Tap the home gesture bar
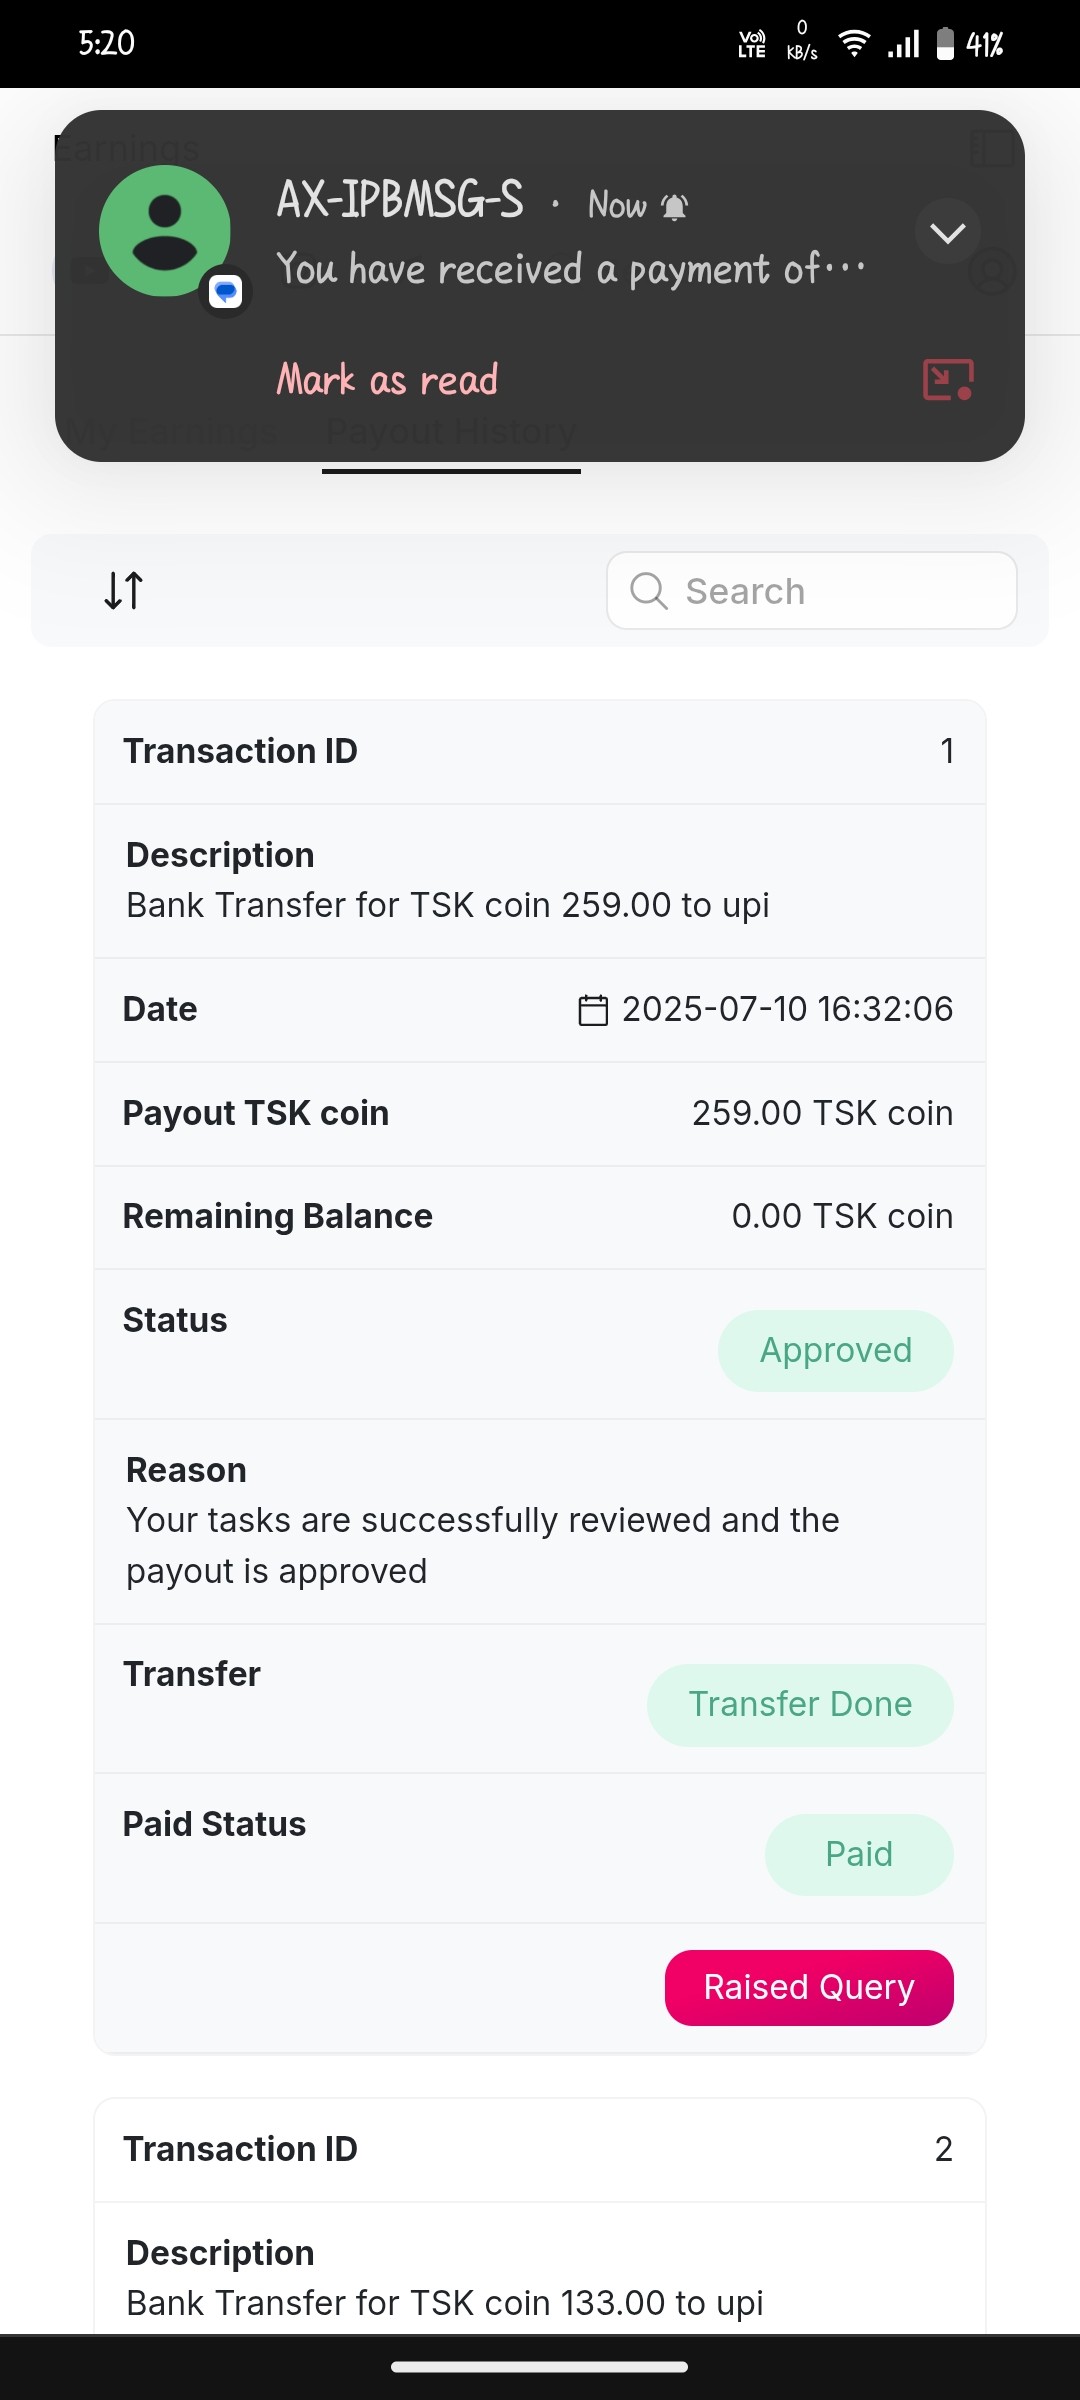 click(x=539, y=2366)
